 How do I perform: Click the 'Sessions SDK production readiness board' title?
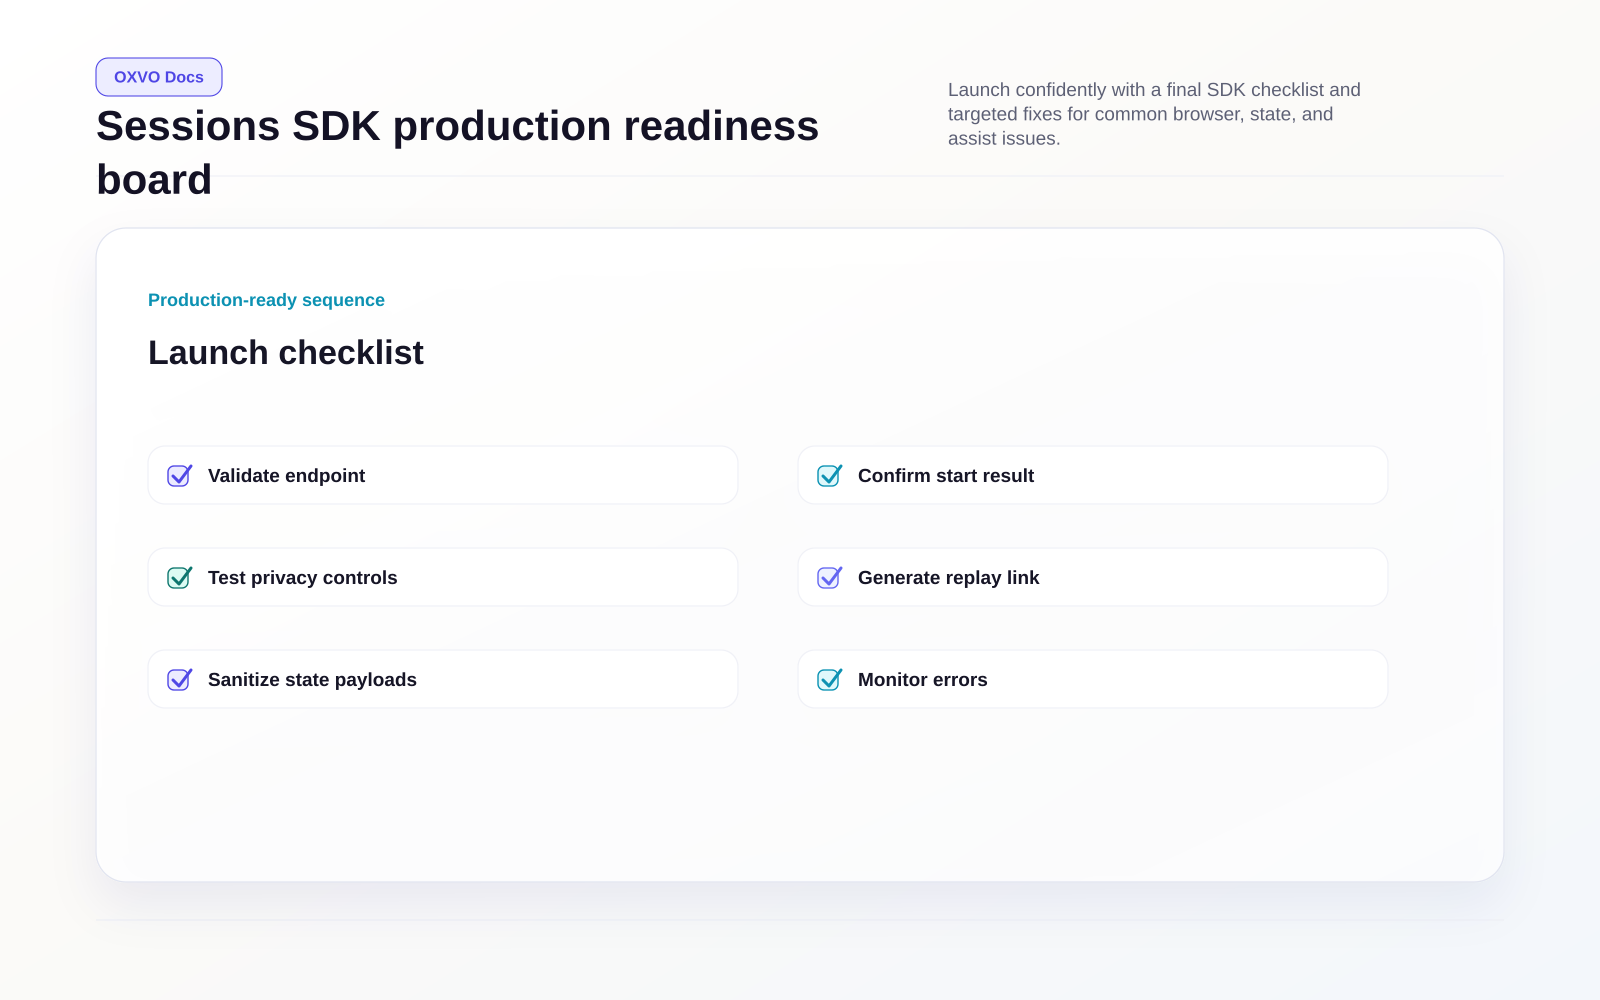pos(457,153)
